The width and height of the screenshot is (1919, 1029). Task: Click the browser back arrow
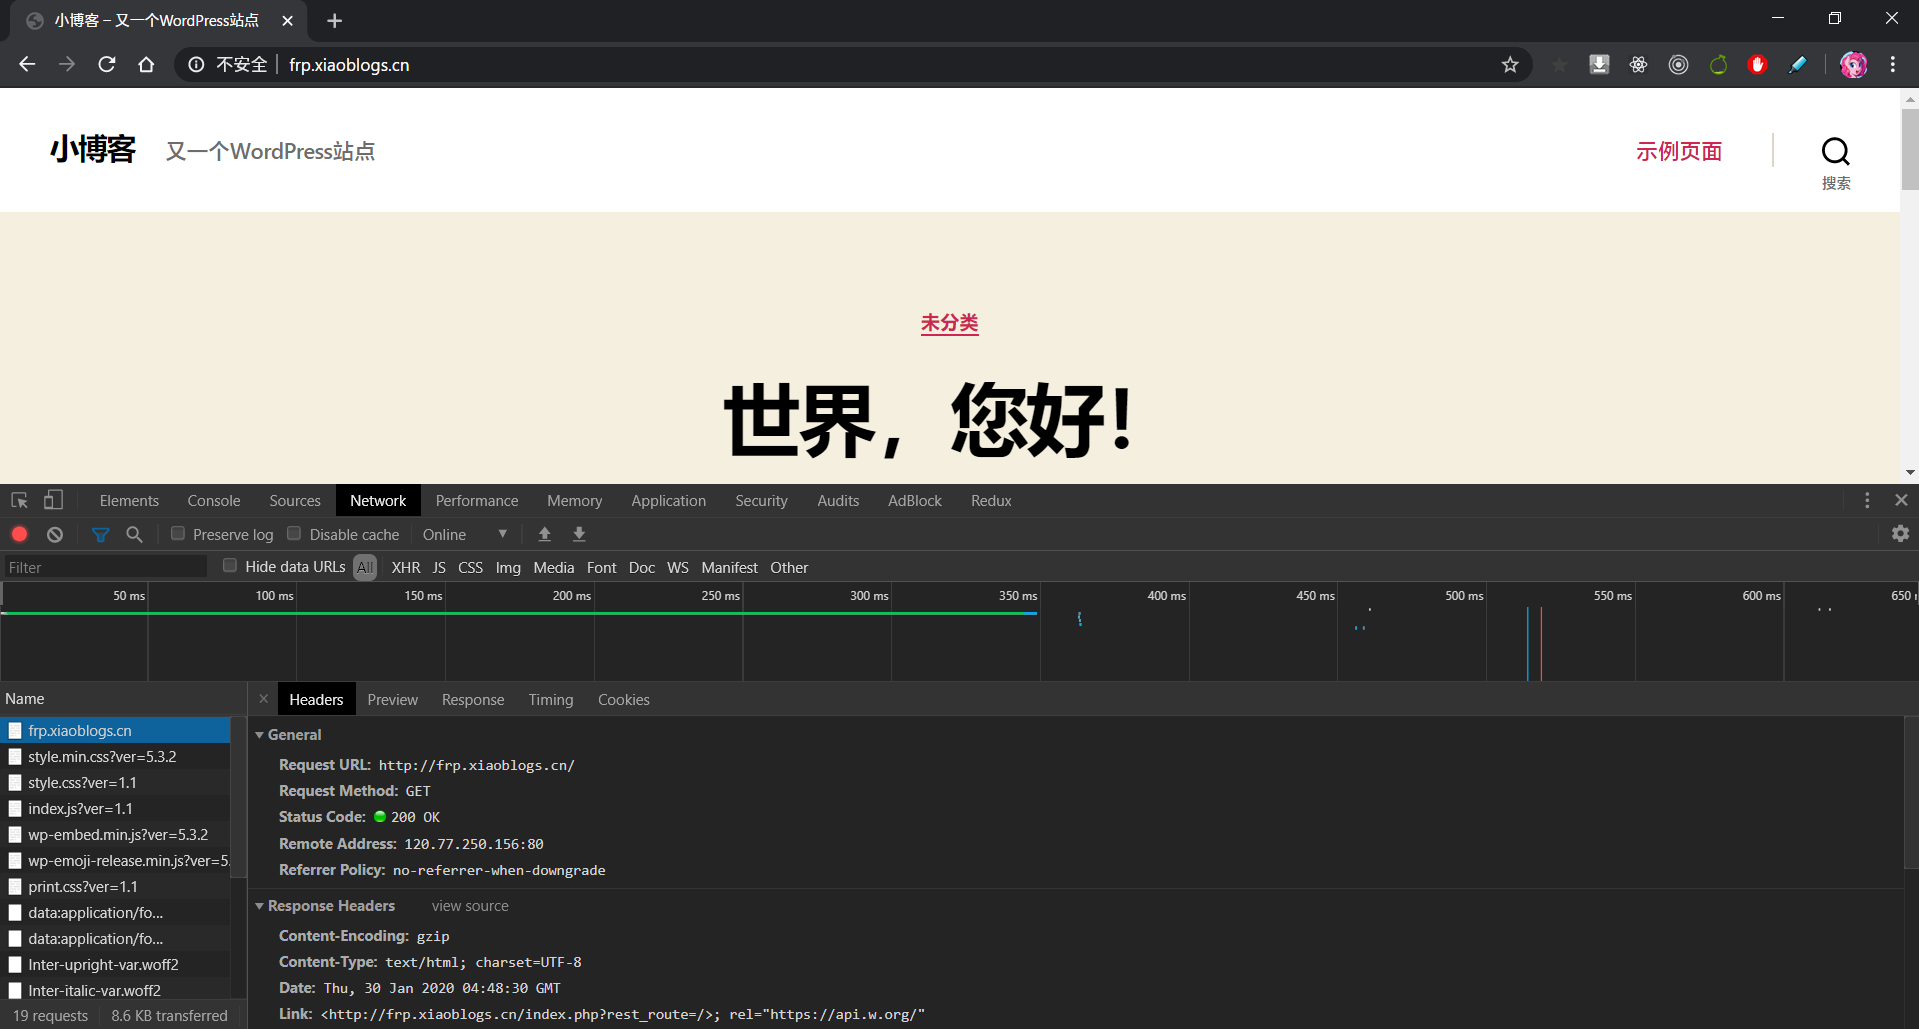(27, 64)
